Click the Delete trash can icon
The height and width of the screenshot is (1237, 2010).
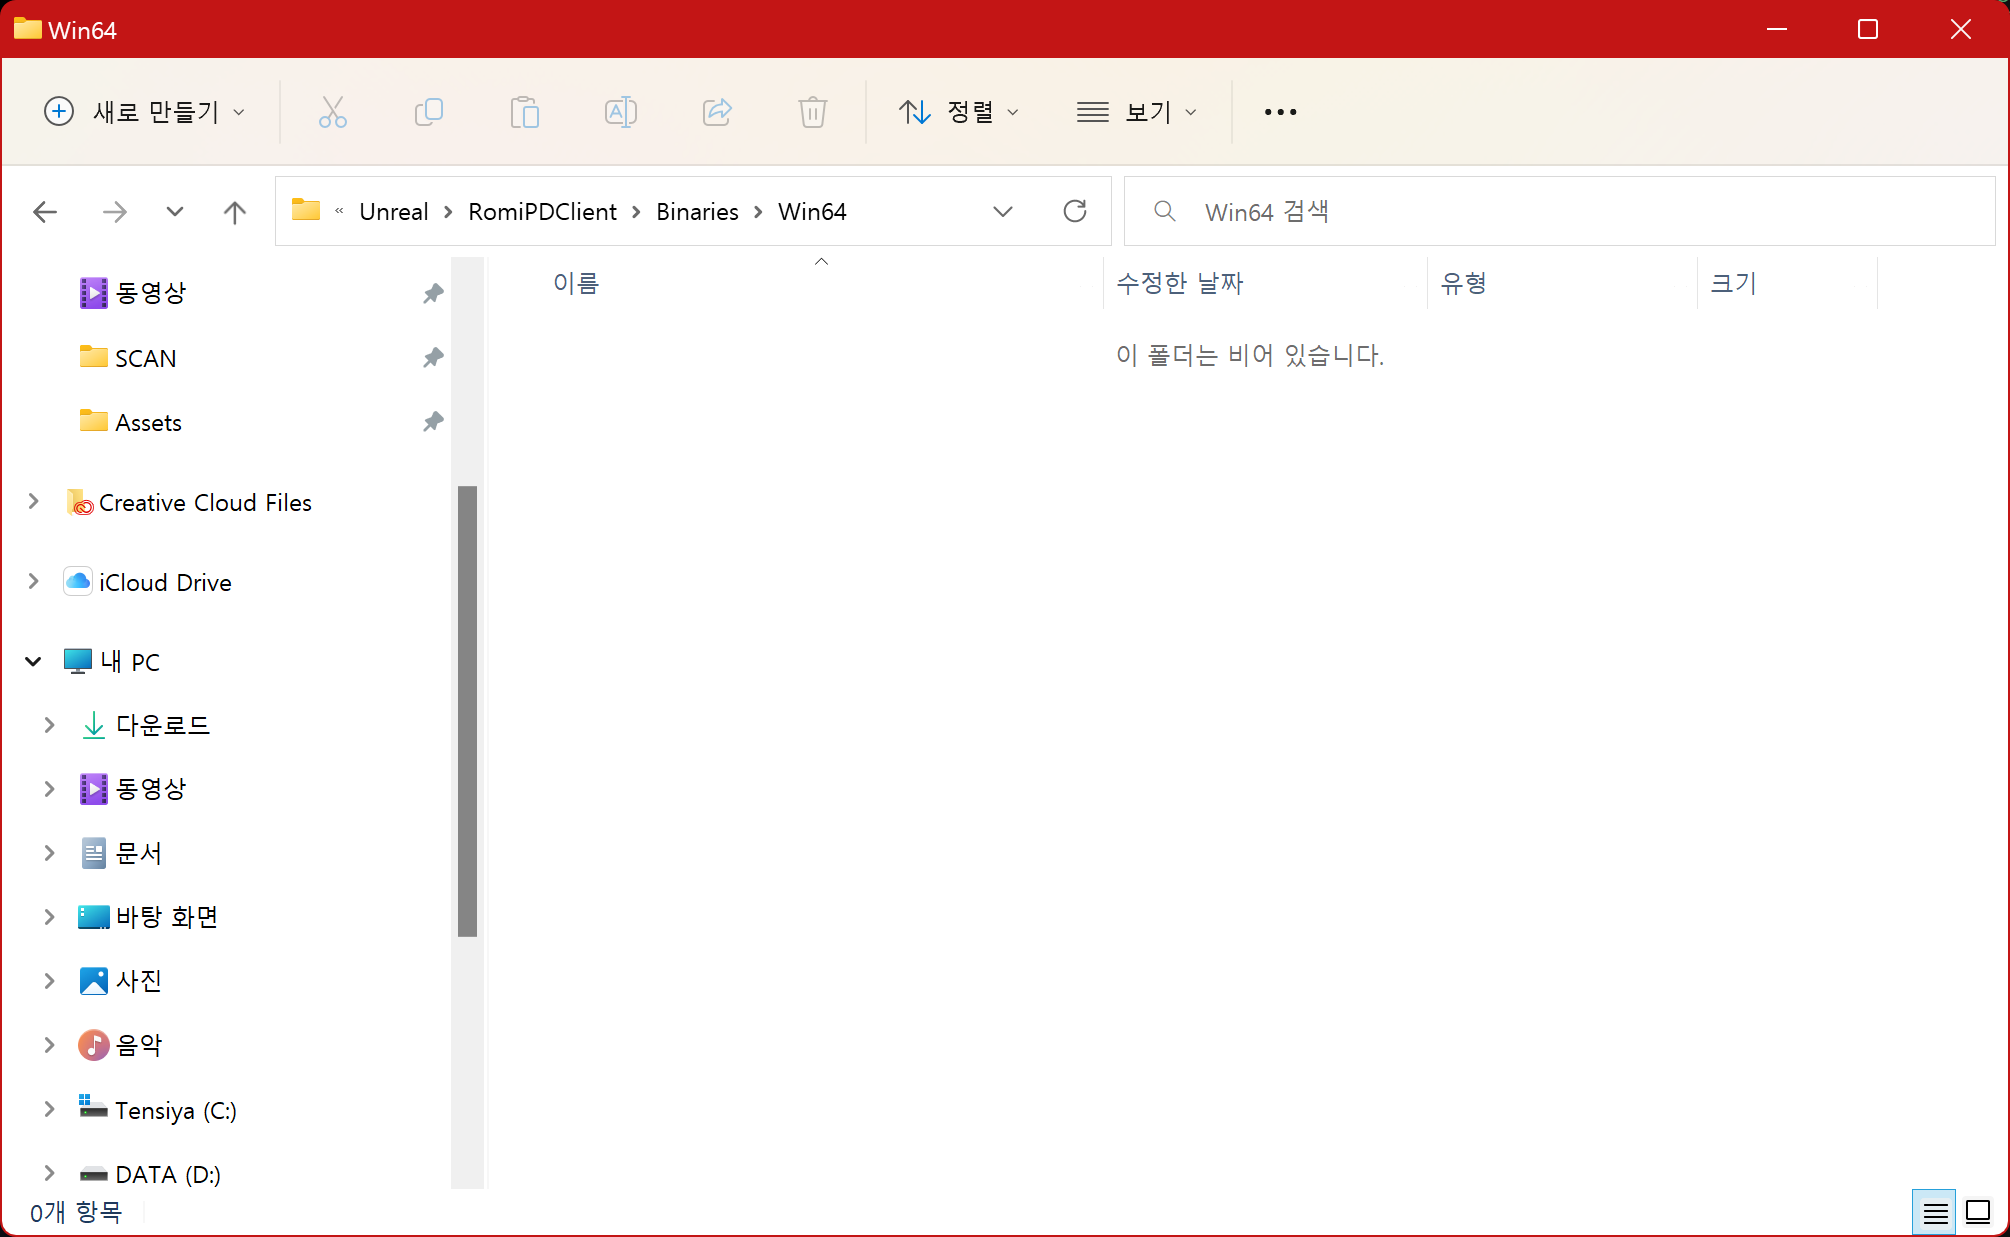[x=812, y=112]
